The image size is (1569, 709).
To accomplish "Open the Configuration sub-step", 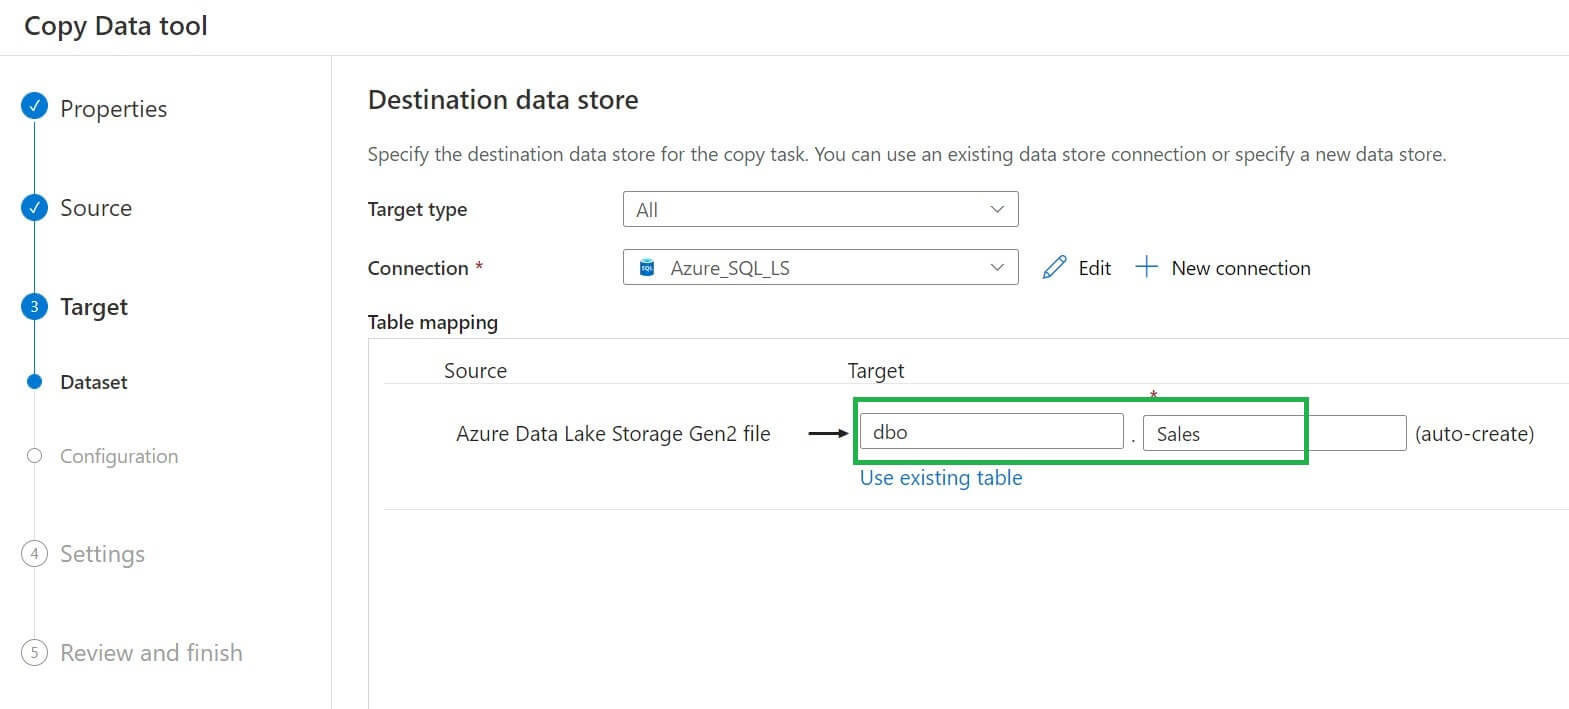I will (x=119, y=456).
